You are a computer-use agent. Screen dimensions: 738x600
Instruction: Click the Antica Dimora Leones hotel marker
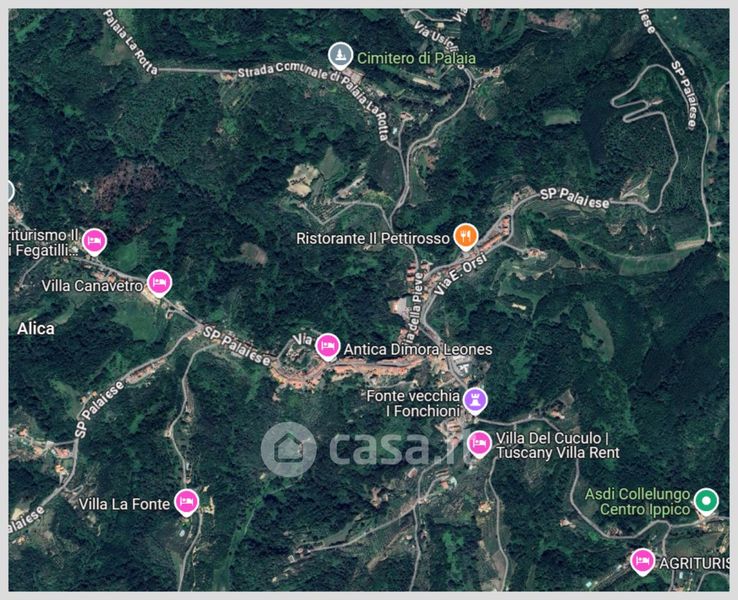[328, 347]
